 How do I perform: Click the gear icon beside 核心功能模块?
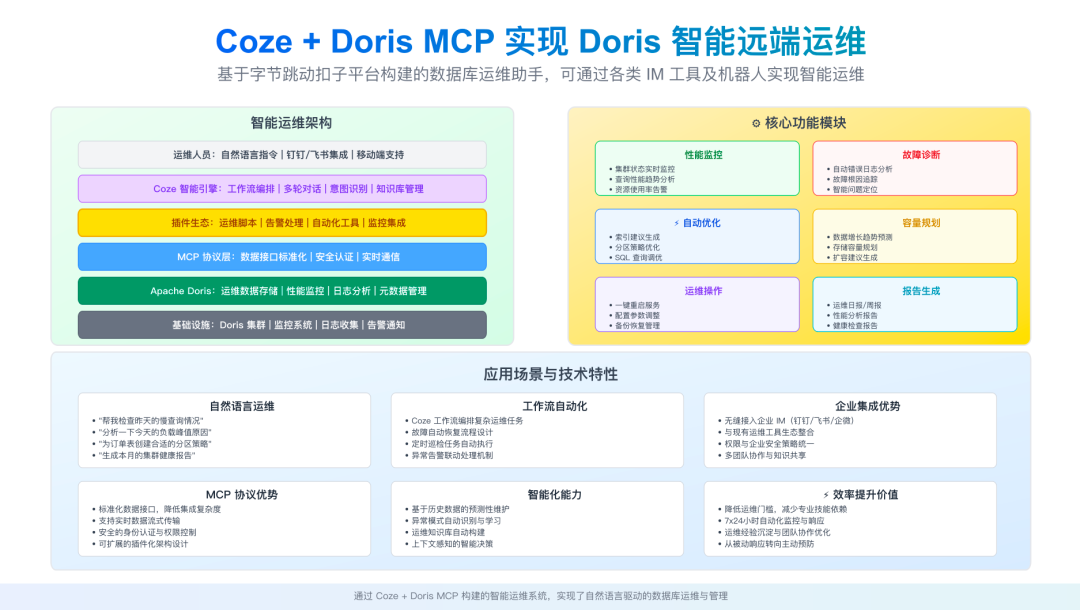[756, 123]
